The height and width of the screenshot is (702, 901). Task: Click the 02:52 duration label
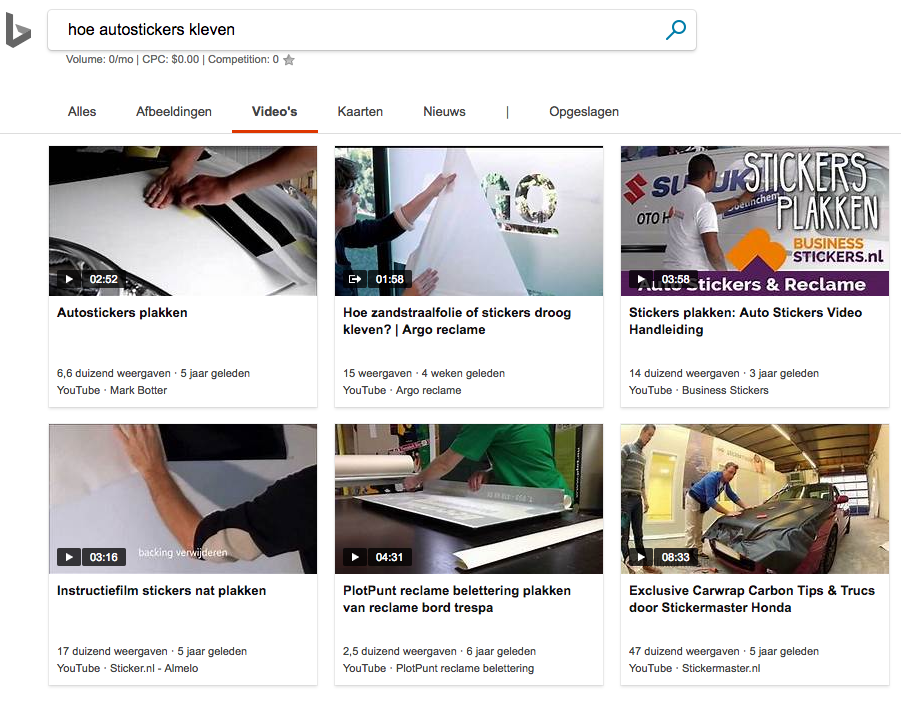point(103,279)
